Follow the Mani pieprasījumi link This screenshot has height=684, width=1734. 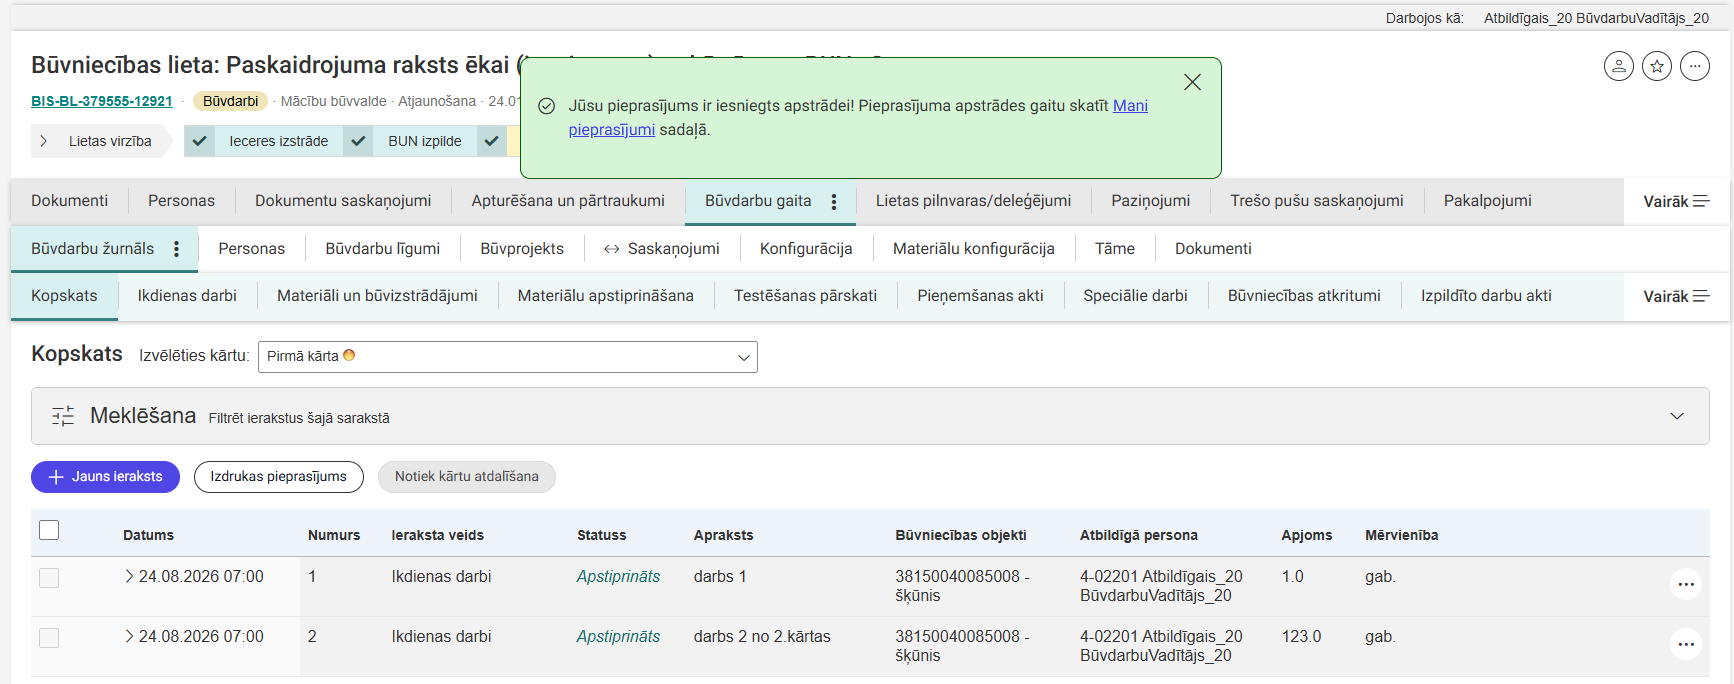point(1130,106)
